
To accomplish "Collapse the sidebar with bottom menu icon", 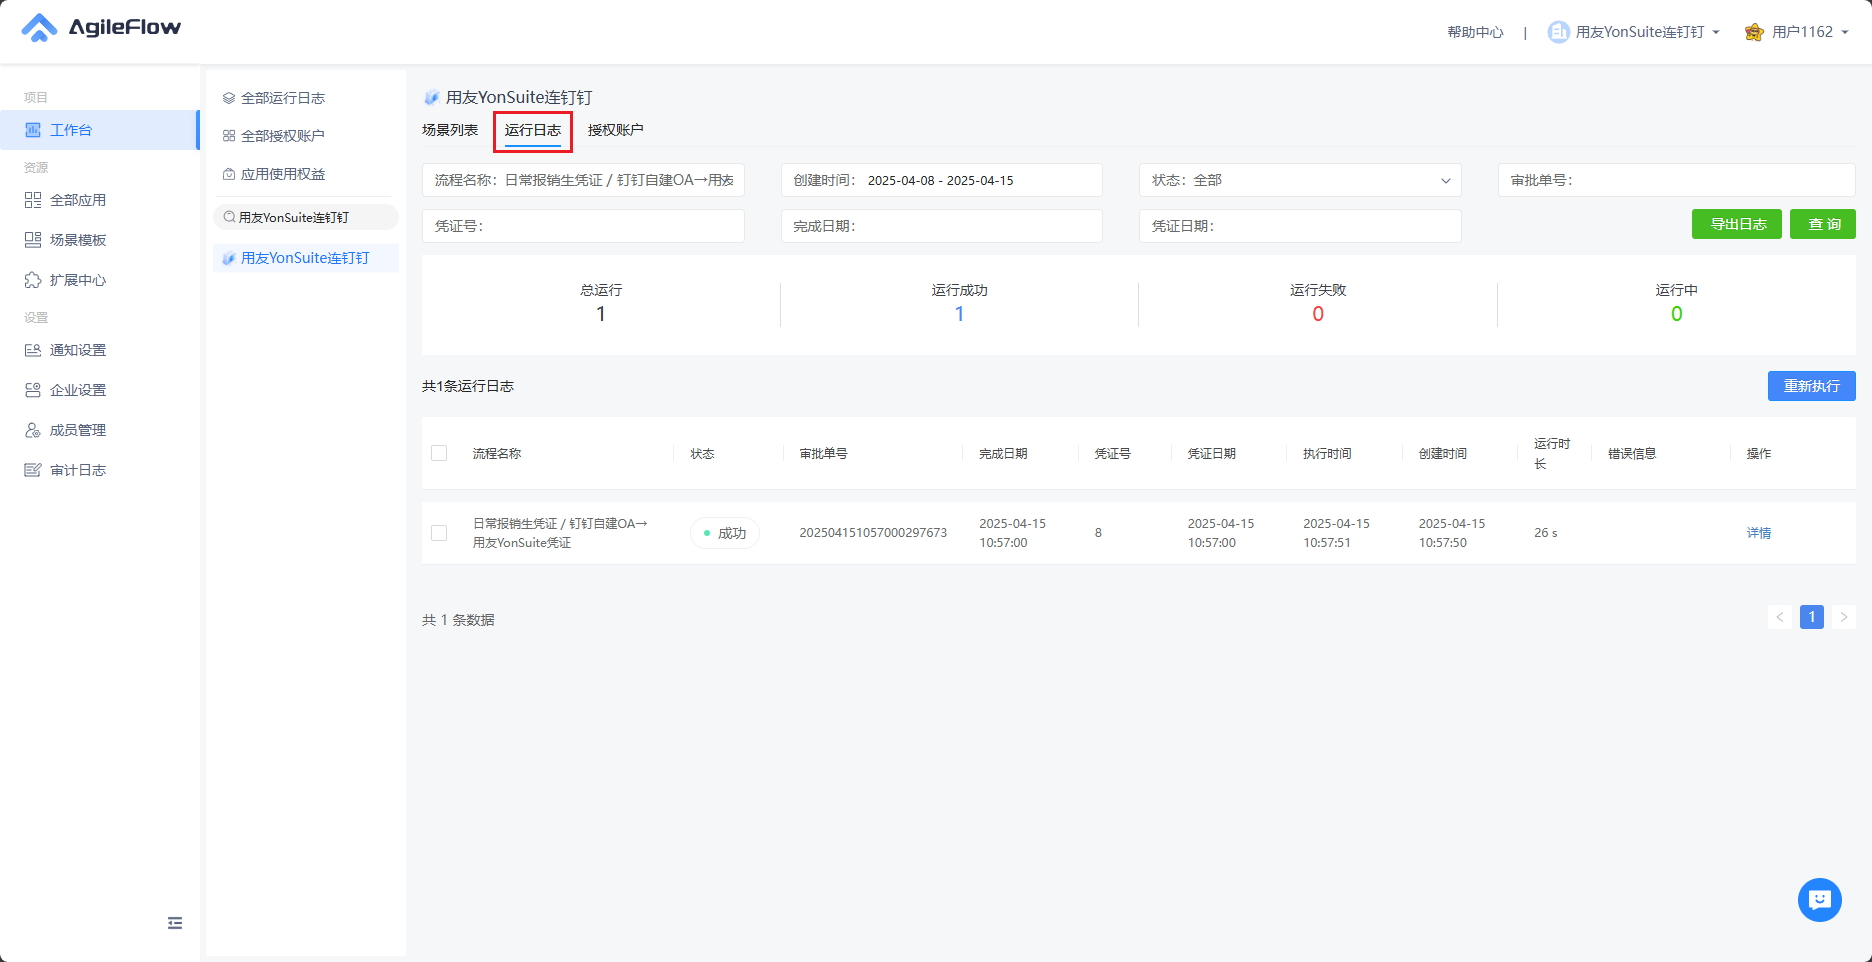I will 175,923.
